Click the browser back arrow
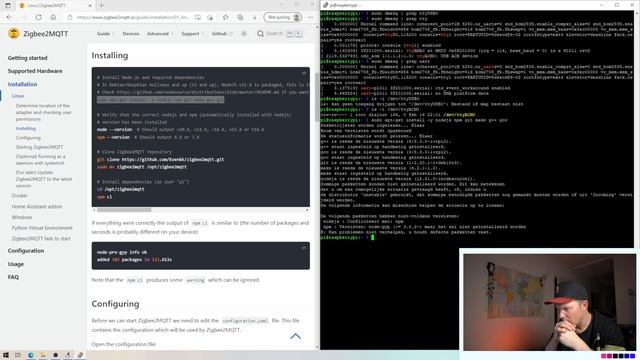The height and width of the screenshot is (360, 640). (9, 18)
